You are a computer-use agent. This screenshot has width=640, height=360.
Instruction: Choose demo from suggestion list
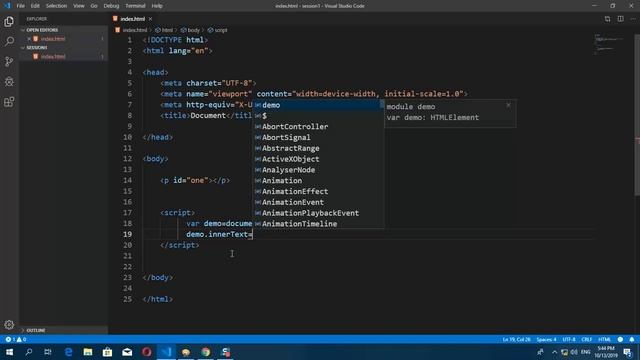tap(318, 105)
